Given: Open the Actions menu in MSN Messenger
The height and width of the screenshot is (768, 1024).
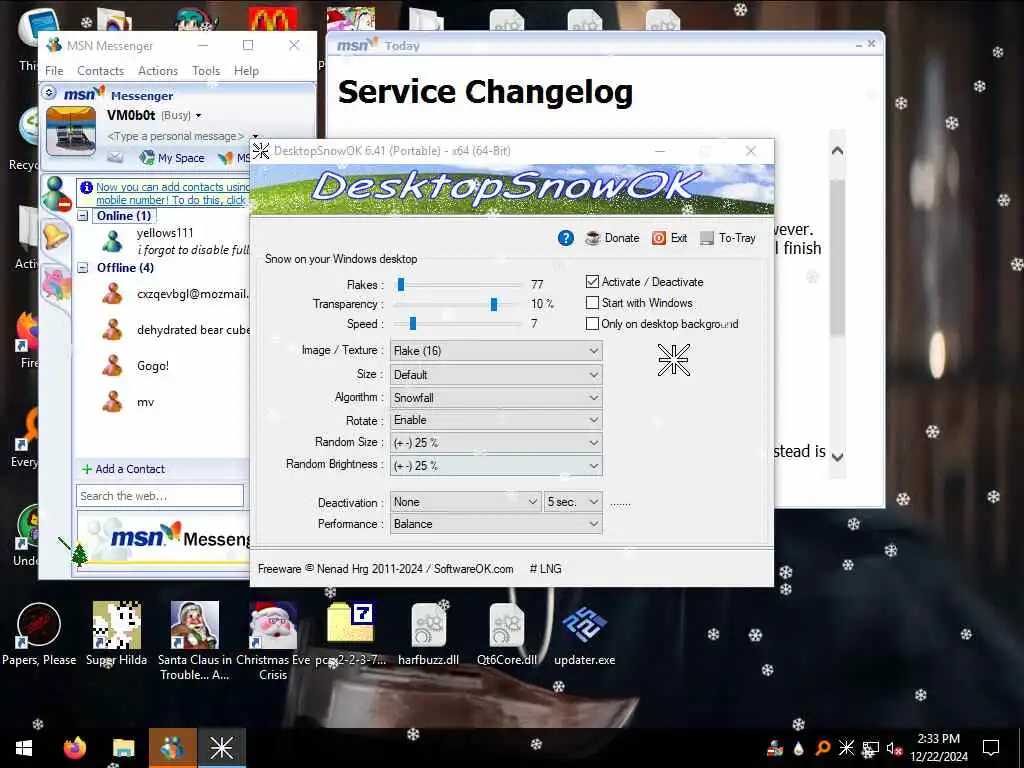Looking at the screenshot, I should (x=157, y=71).
